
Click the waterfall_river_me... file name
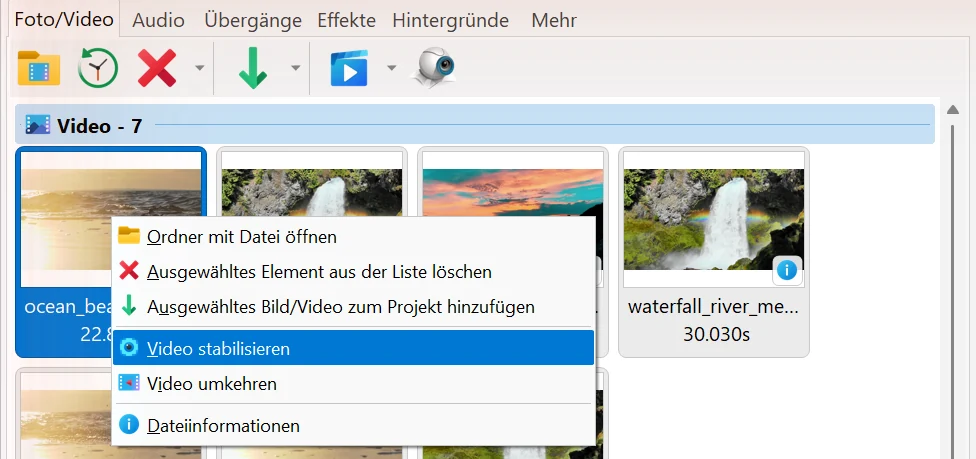[x=714, y=307]
